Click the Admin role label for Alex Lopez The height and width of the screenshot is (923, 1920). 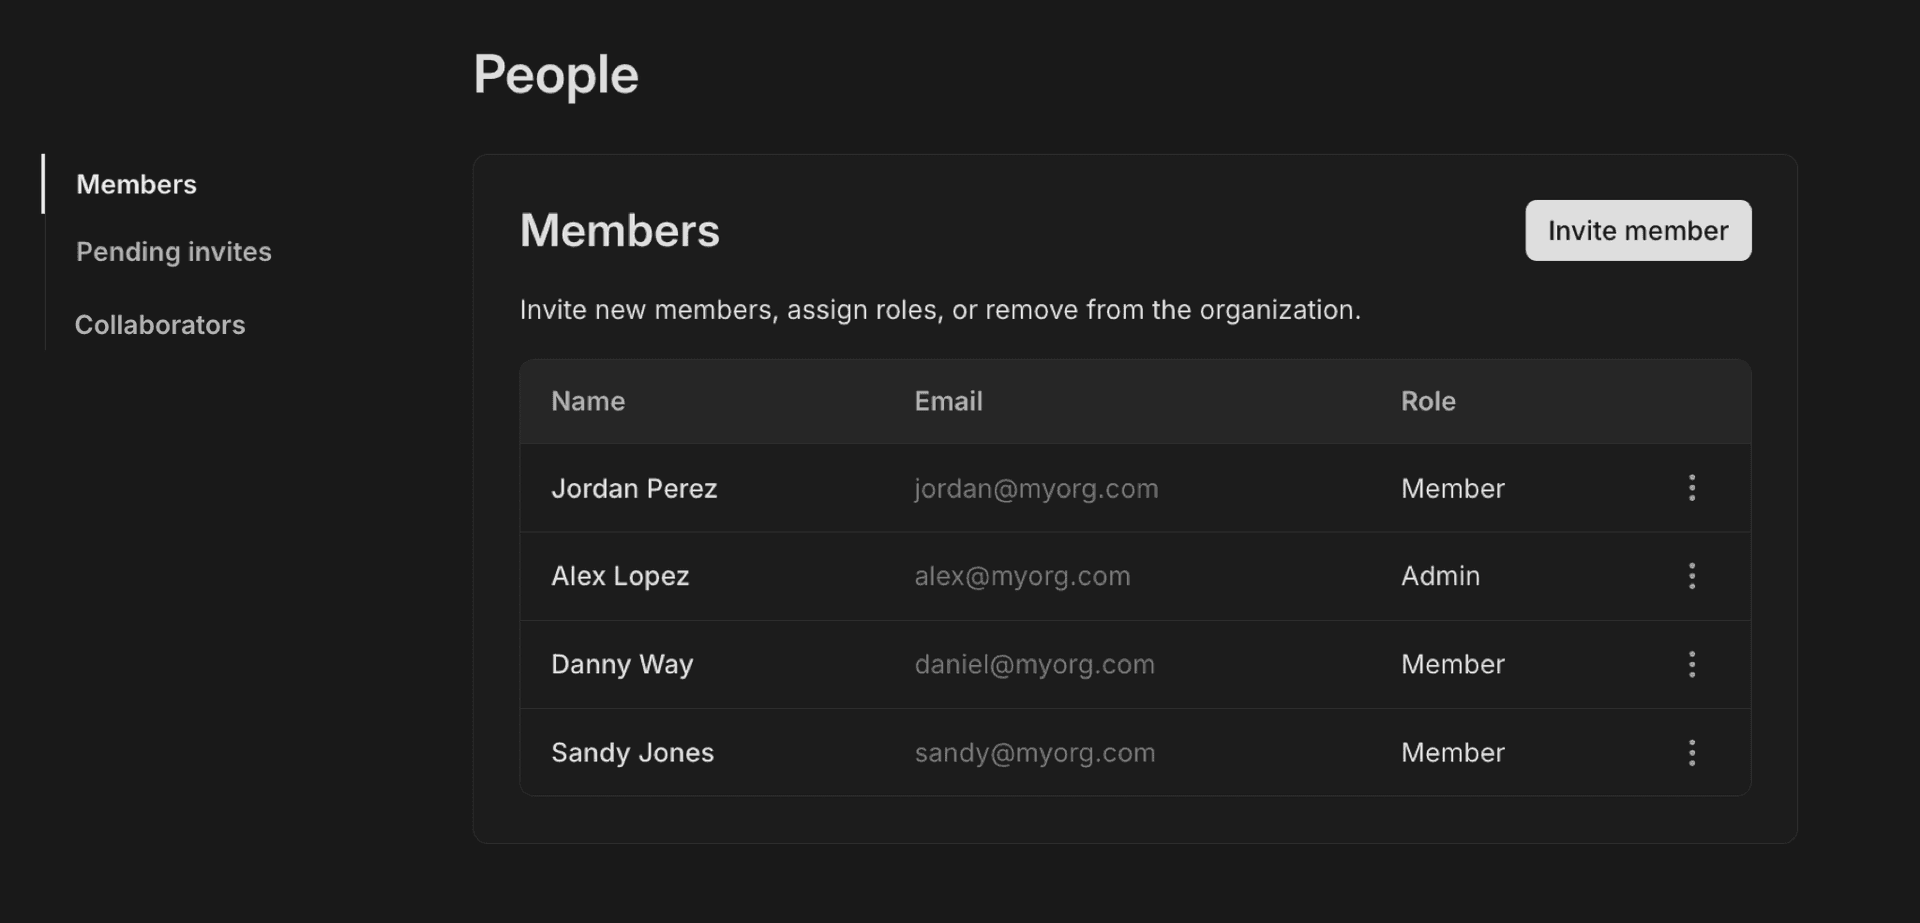tap(1440, 576)
